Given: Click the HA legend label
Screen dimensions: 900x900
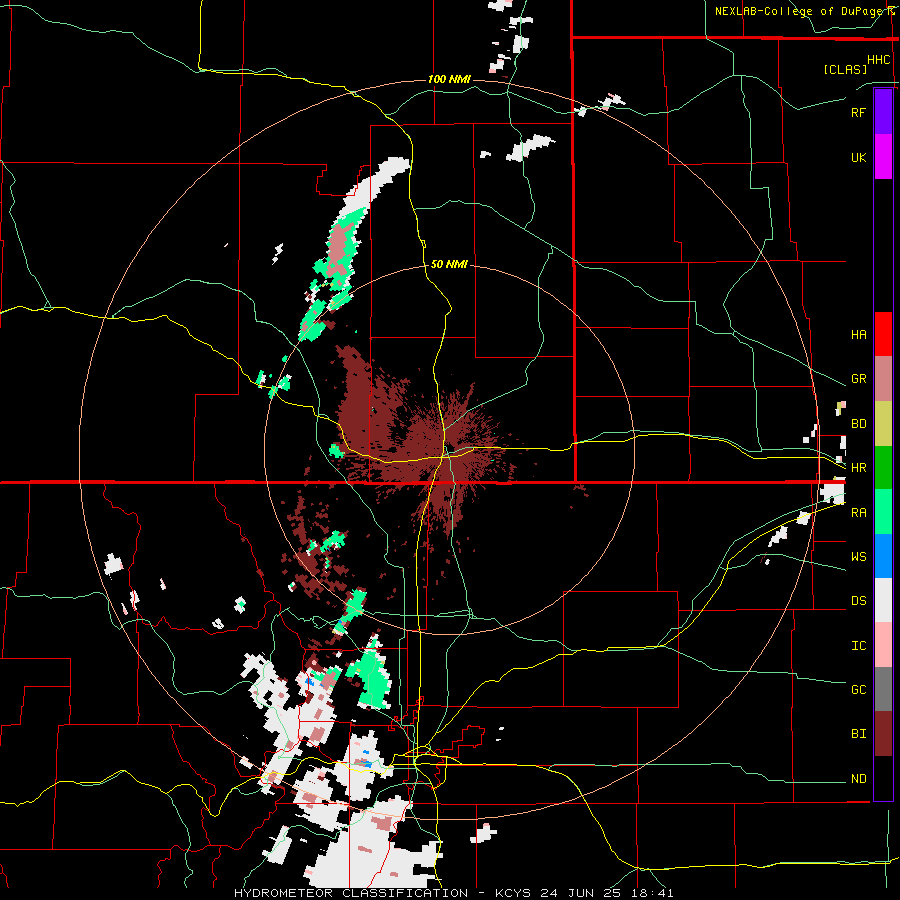Looking at the screenshot, I should pos(859,335).
